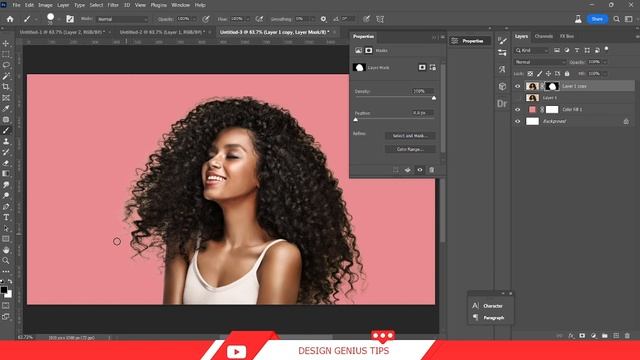Screen dimensions: 640x360
Task: Open the File menu
Action: (x=16, y=5)
